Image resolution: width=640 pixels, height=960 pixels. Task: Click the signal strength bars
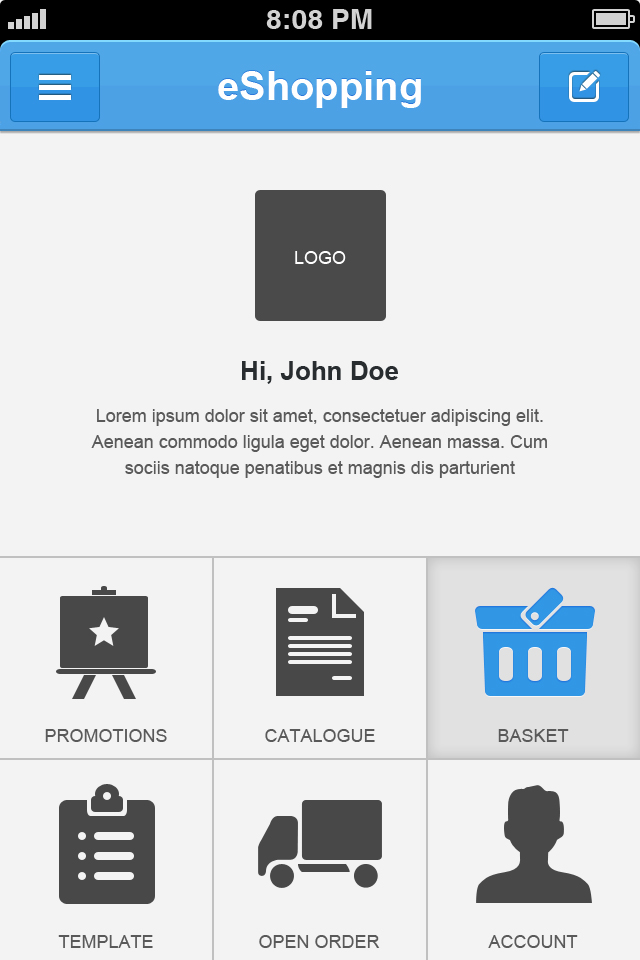click(x=27, y=19)
